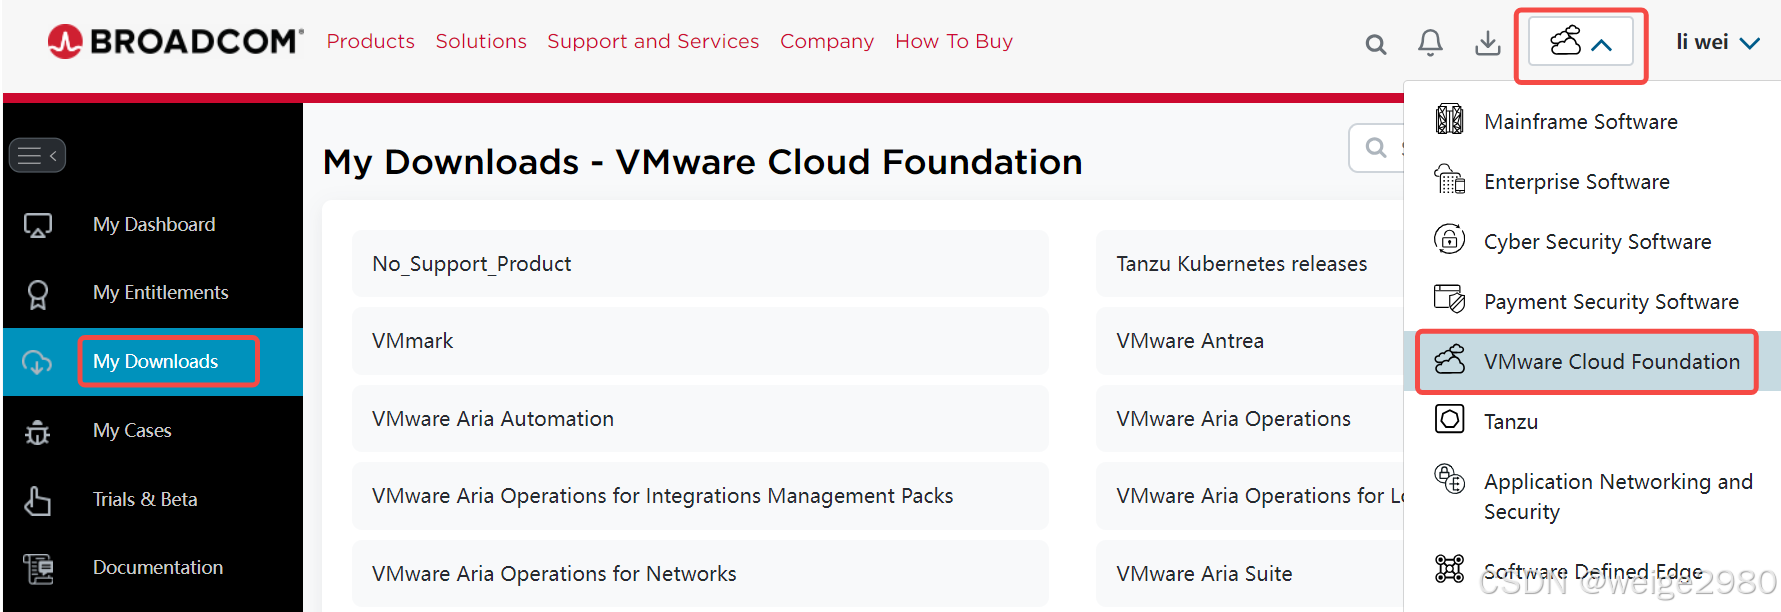The height and width of the screenshot is (612, 1781).
Task: Click the My Cases bug icon
Action: tap(37, 431)
